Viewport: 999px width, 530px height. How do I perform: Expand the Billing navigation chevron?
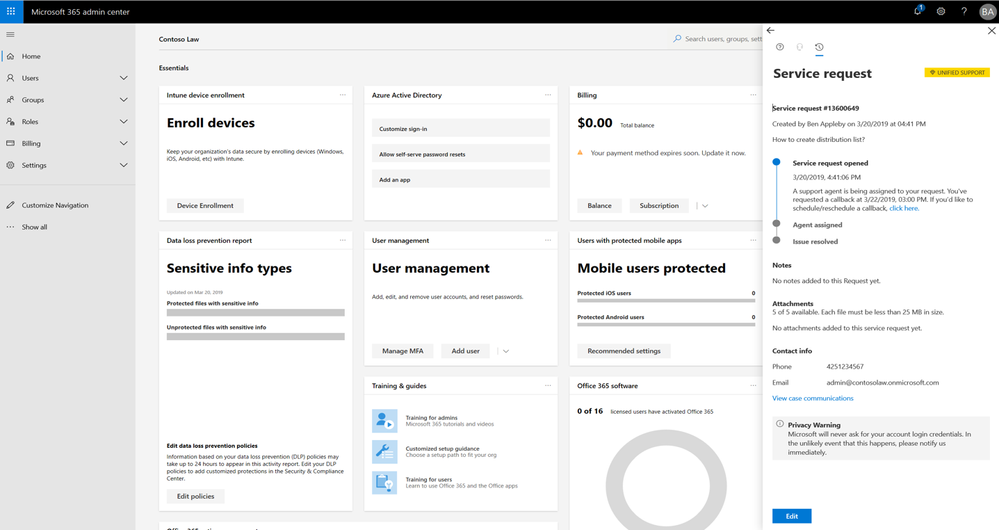click(124, 143)
